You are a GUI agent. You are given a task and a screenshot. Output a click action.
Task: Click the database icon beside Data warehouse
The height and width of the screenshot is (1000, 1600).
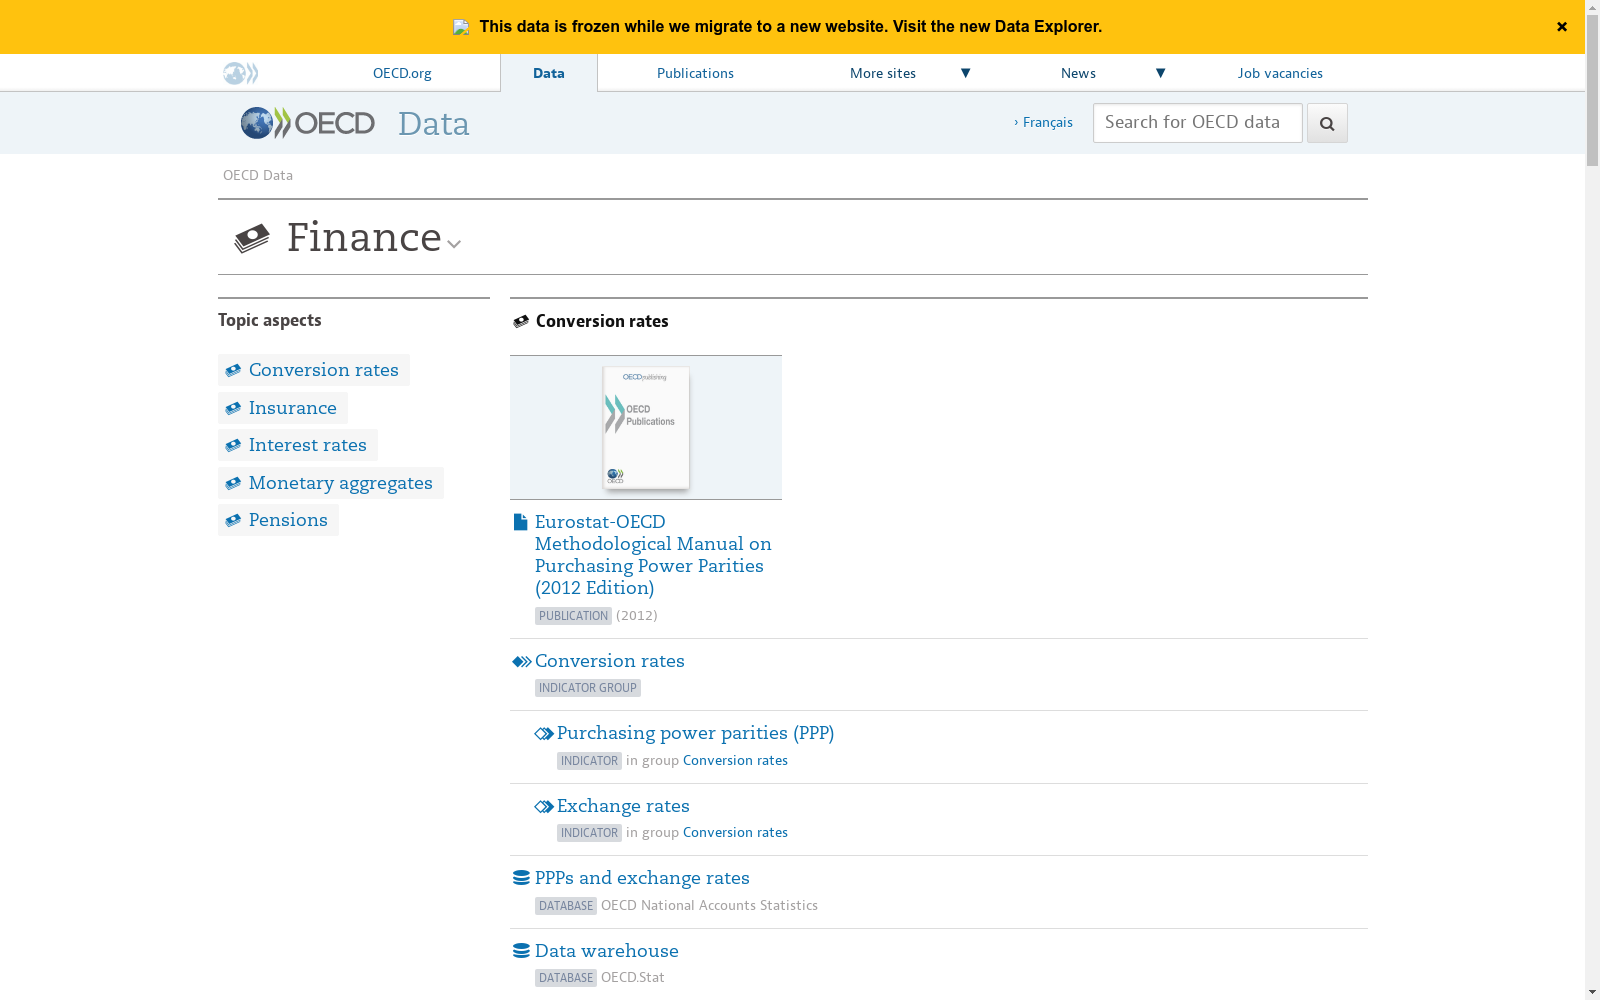(521, 951)
